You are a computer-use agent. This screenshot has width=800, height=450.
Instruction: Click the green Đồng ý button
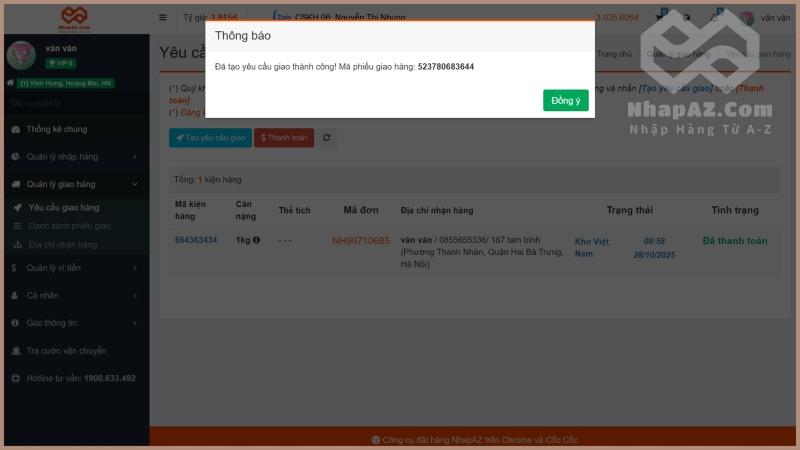[565, 100]
